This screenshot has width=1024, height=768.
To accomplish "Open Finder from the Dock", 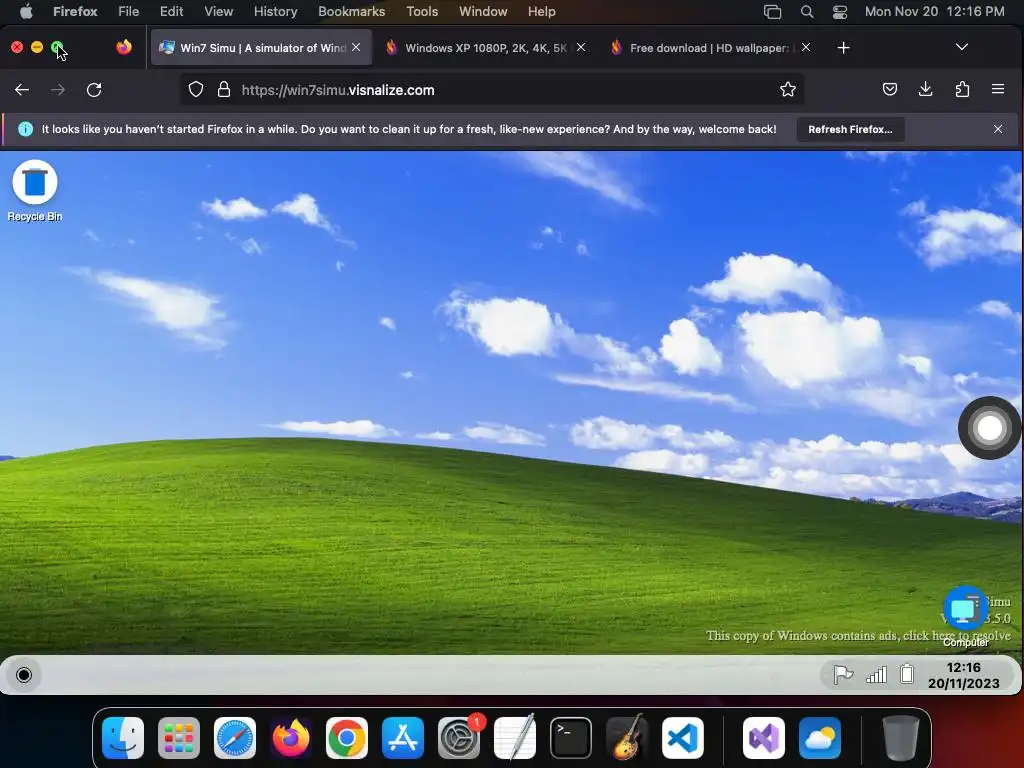I will tap(123, 738).
